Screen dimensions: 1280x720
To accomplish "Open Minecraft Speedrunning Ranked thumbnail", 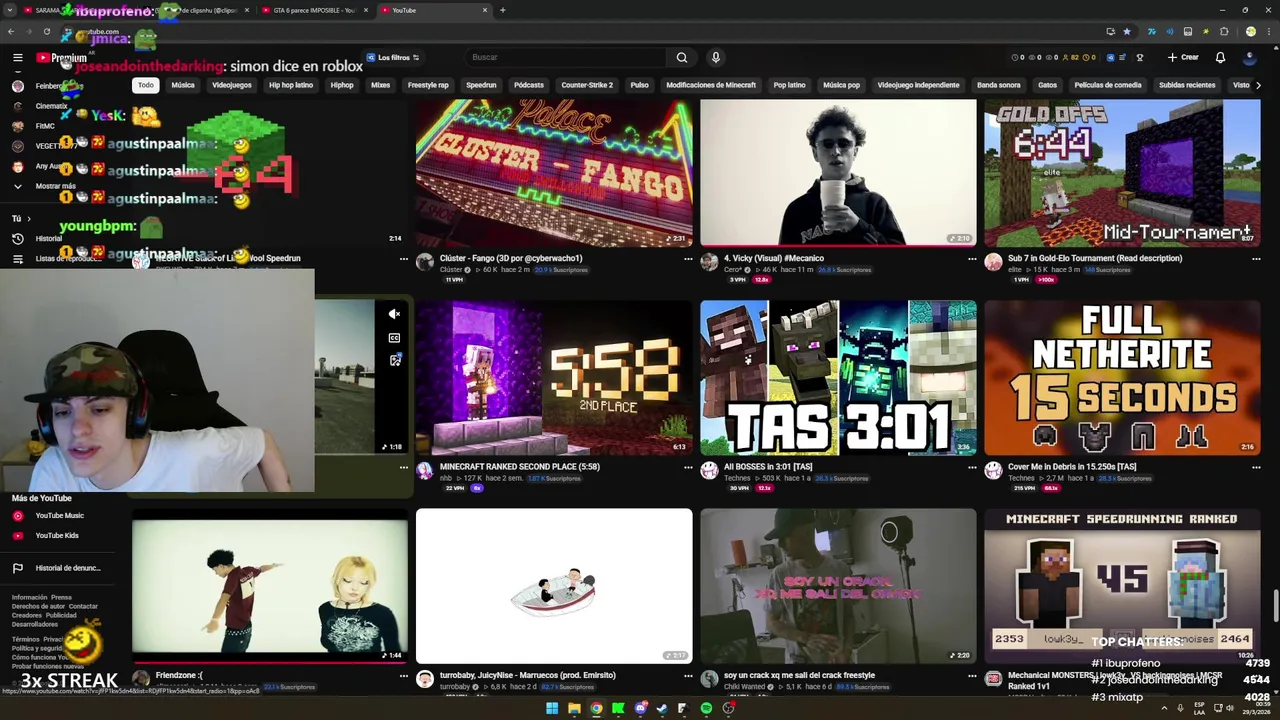I will [x=1122, y=586].
